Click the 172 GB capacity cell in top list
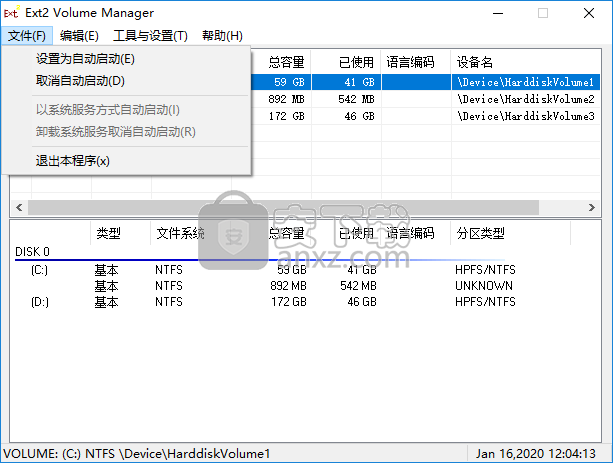 pyautogui.click(x=286, y=116)
